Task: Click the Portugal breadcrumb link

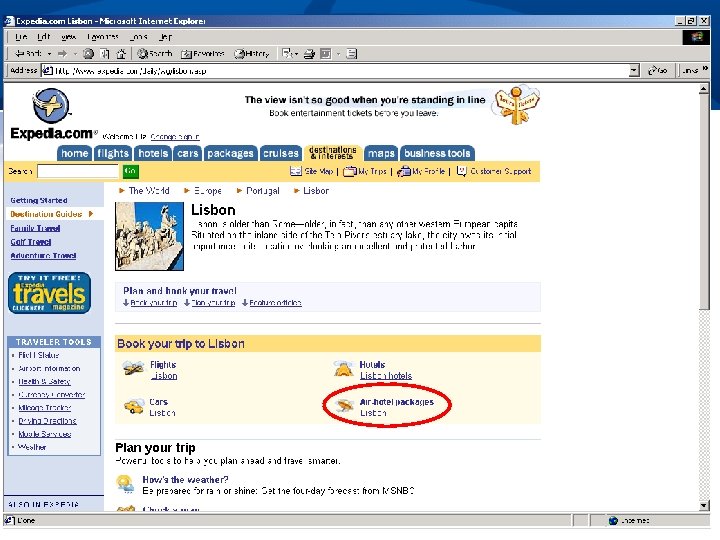Action: (x=263, y=191)
